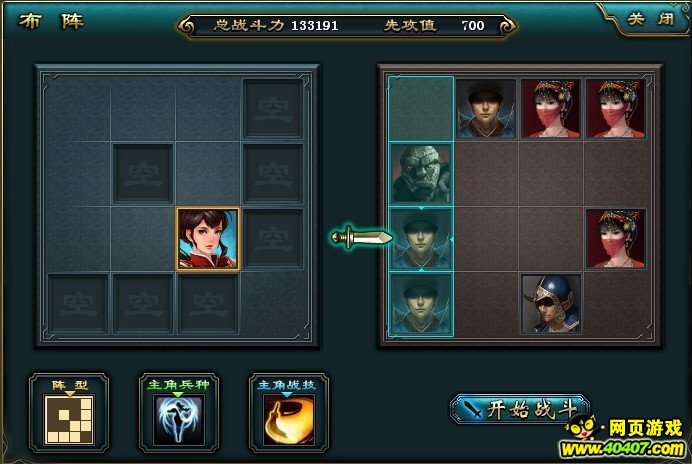Select the top-row capped man enemy portrait

click(x=486, y=109)
